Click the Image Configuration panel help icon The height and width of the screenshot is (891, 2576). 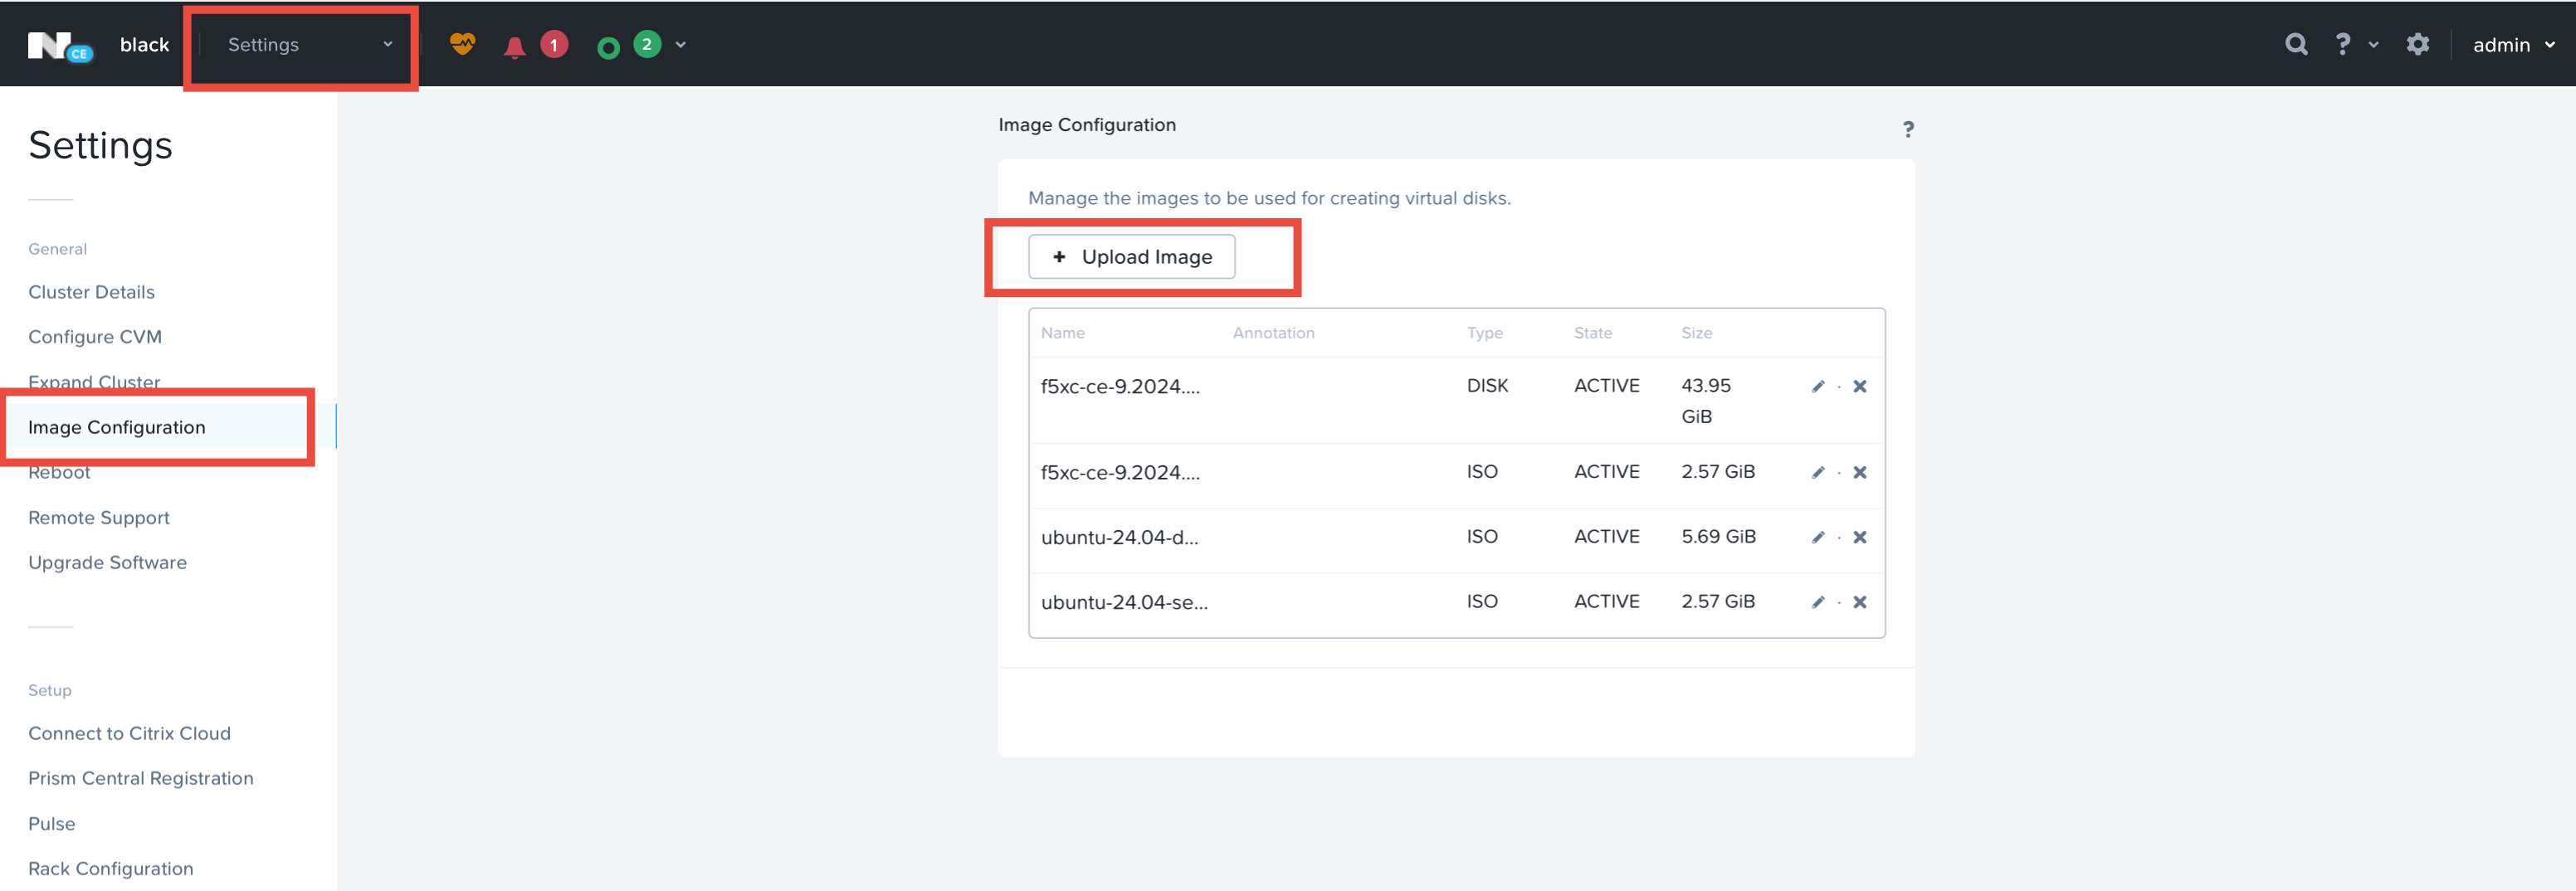[1909, 129]
